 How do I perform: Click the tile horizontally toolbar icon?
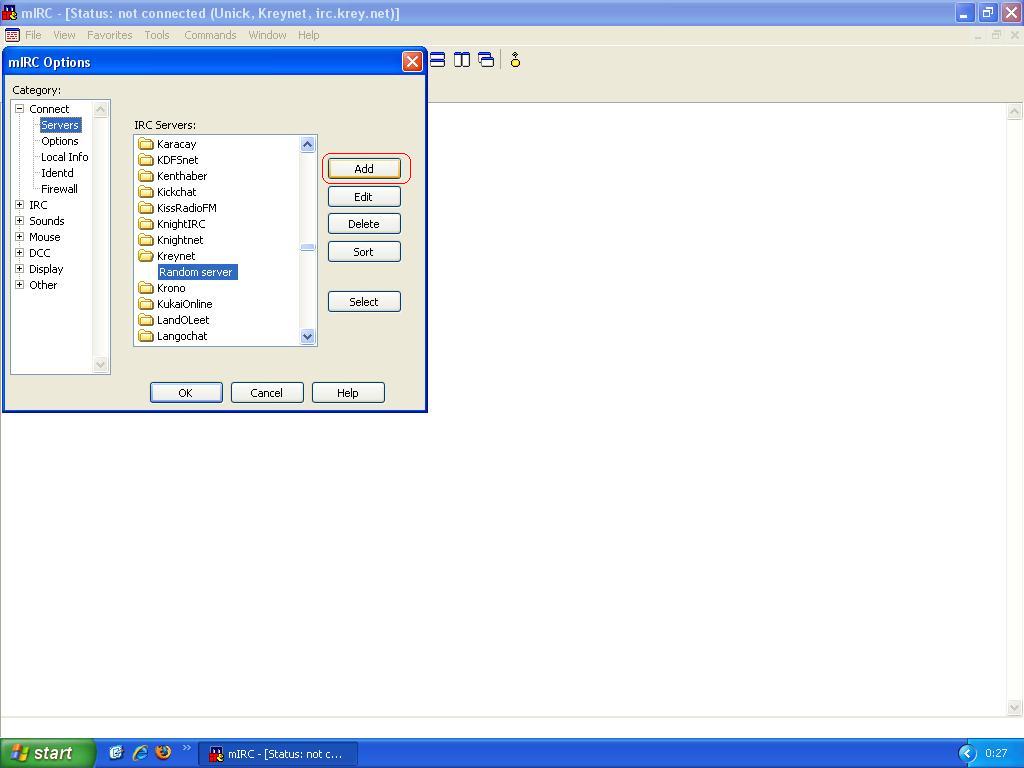point(438,60)
